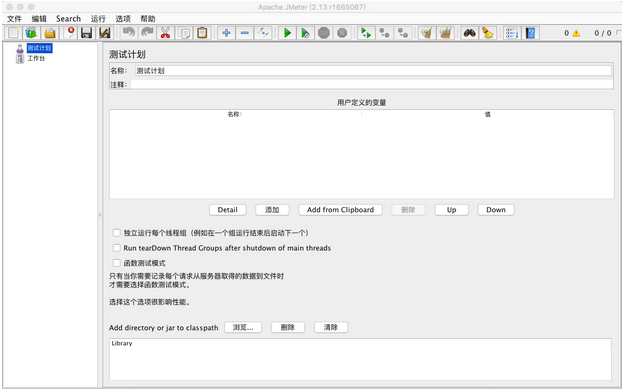Copy element with Copy toolbar icon
This screenshot has height=390, width=623.
point(184,33)
